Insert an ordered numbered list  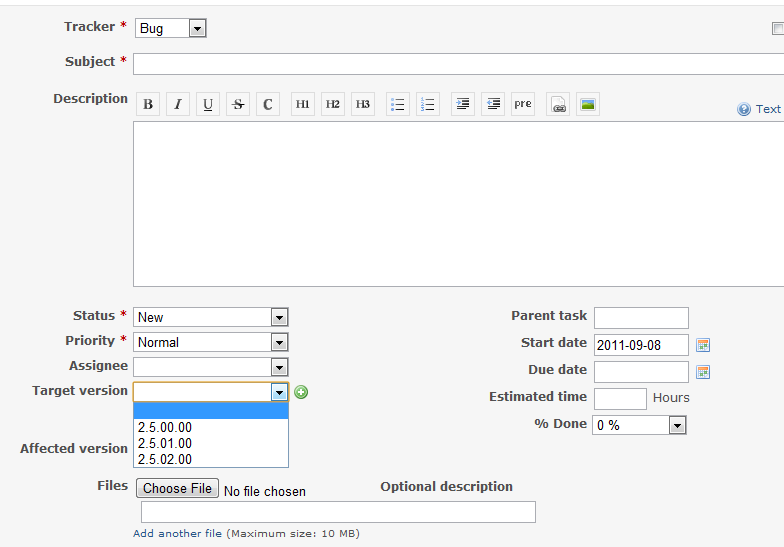pos(428,104)
